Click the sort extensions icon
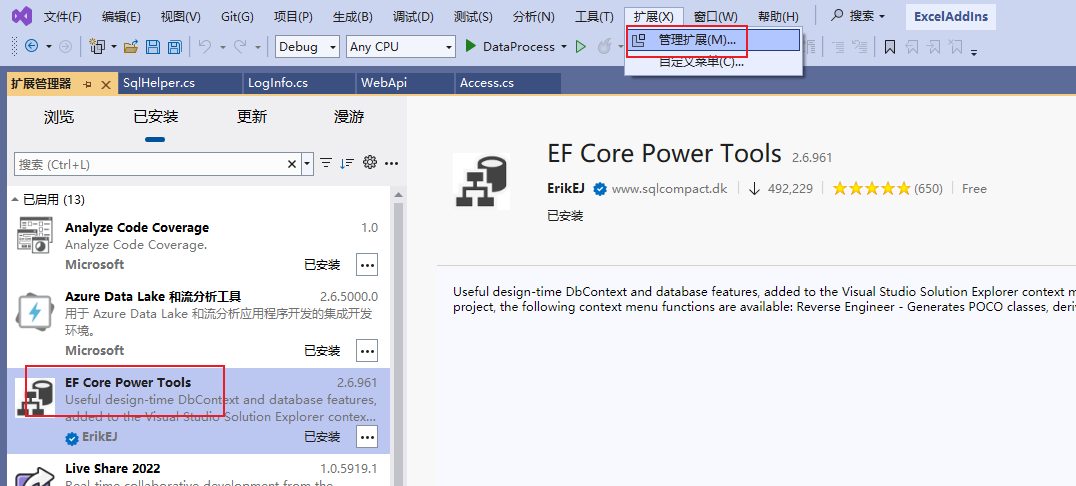The width and height of the screenshot is (1076, 486). pyautogui.click(x=347, y=163)
